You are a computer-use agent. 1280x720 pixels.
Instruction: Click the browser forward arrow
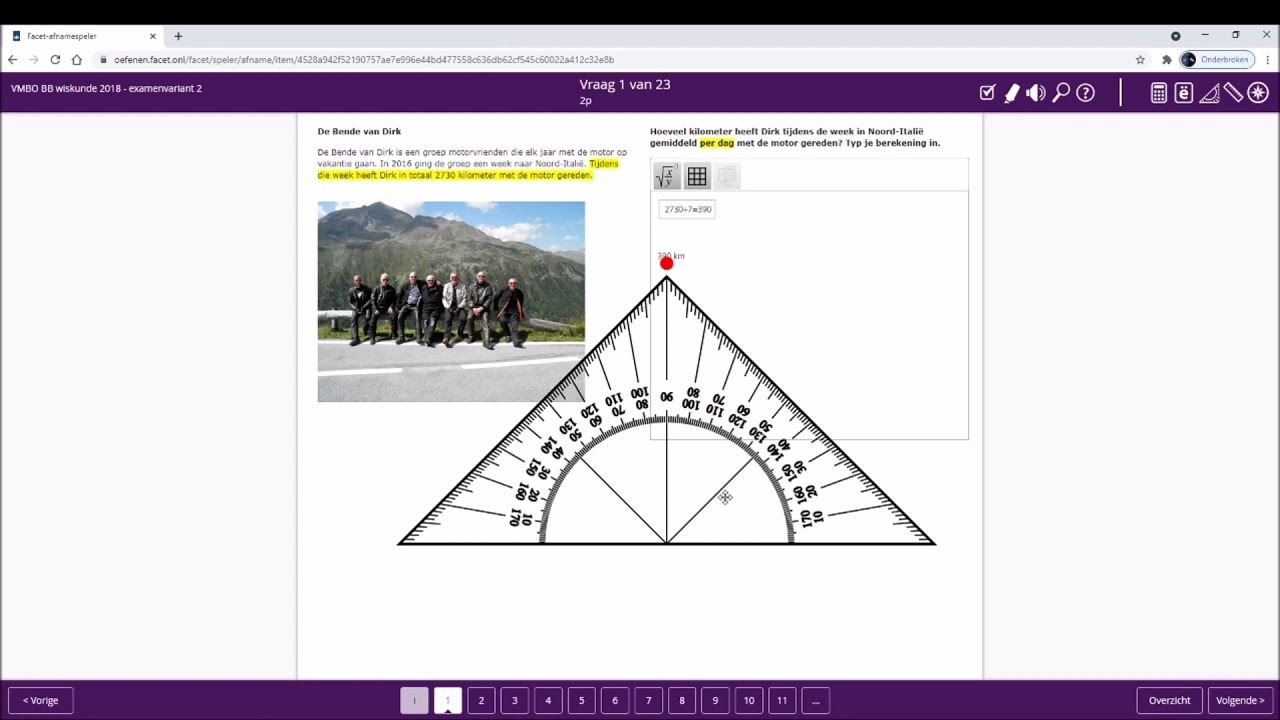[33, 60]
